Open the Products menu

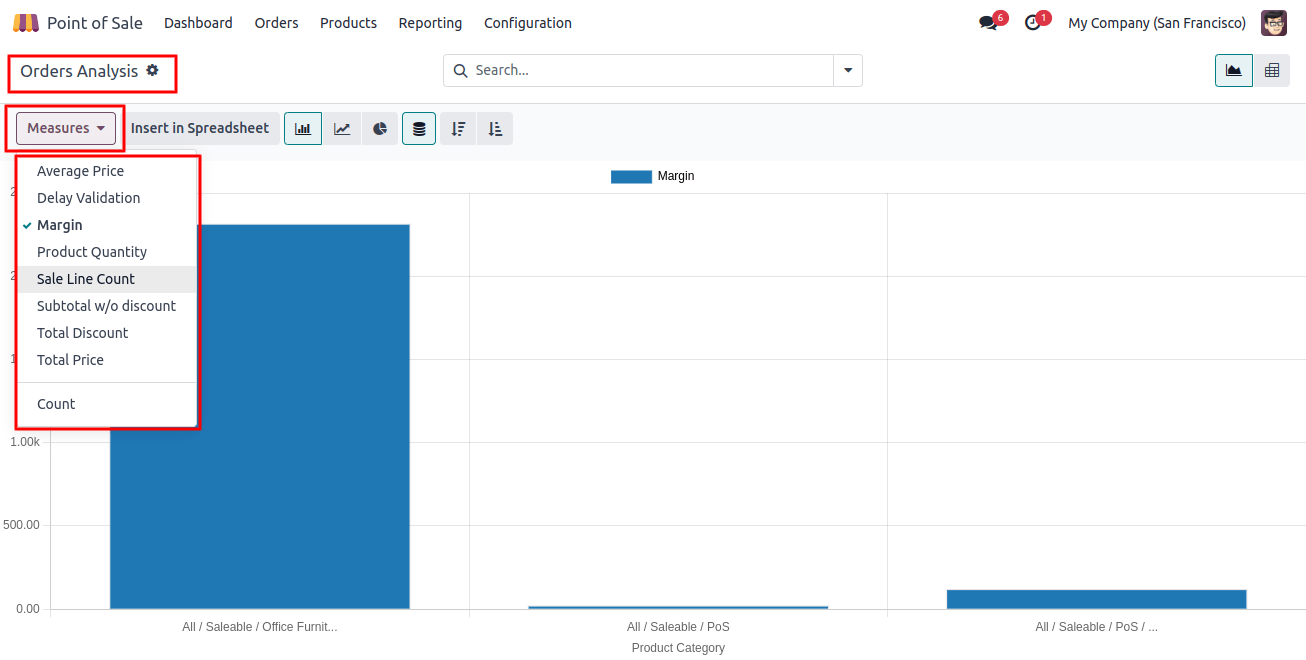pyautogui.click(x=348, y=23)
